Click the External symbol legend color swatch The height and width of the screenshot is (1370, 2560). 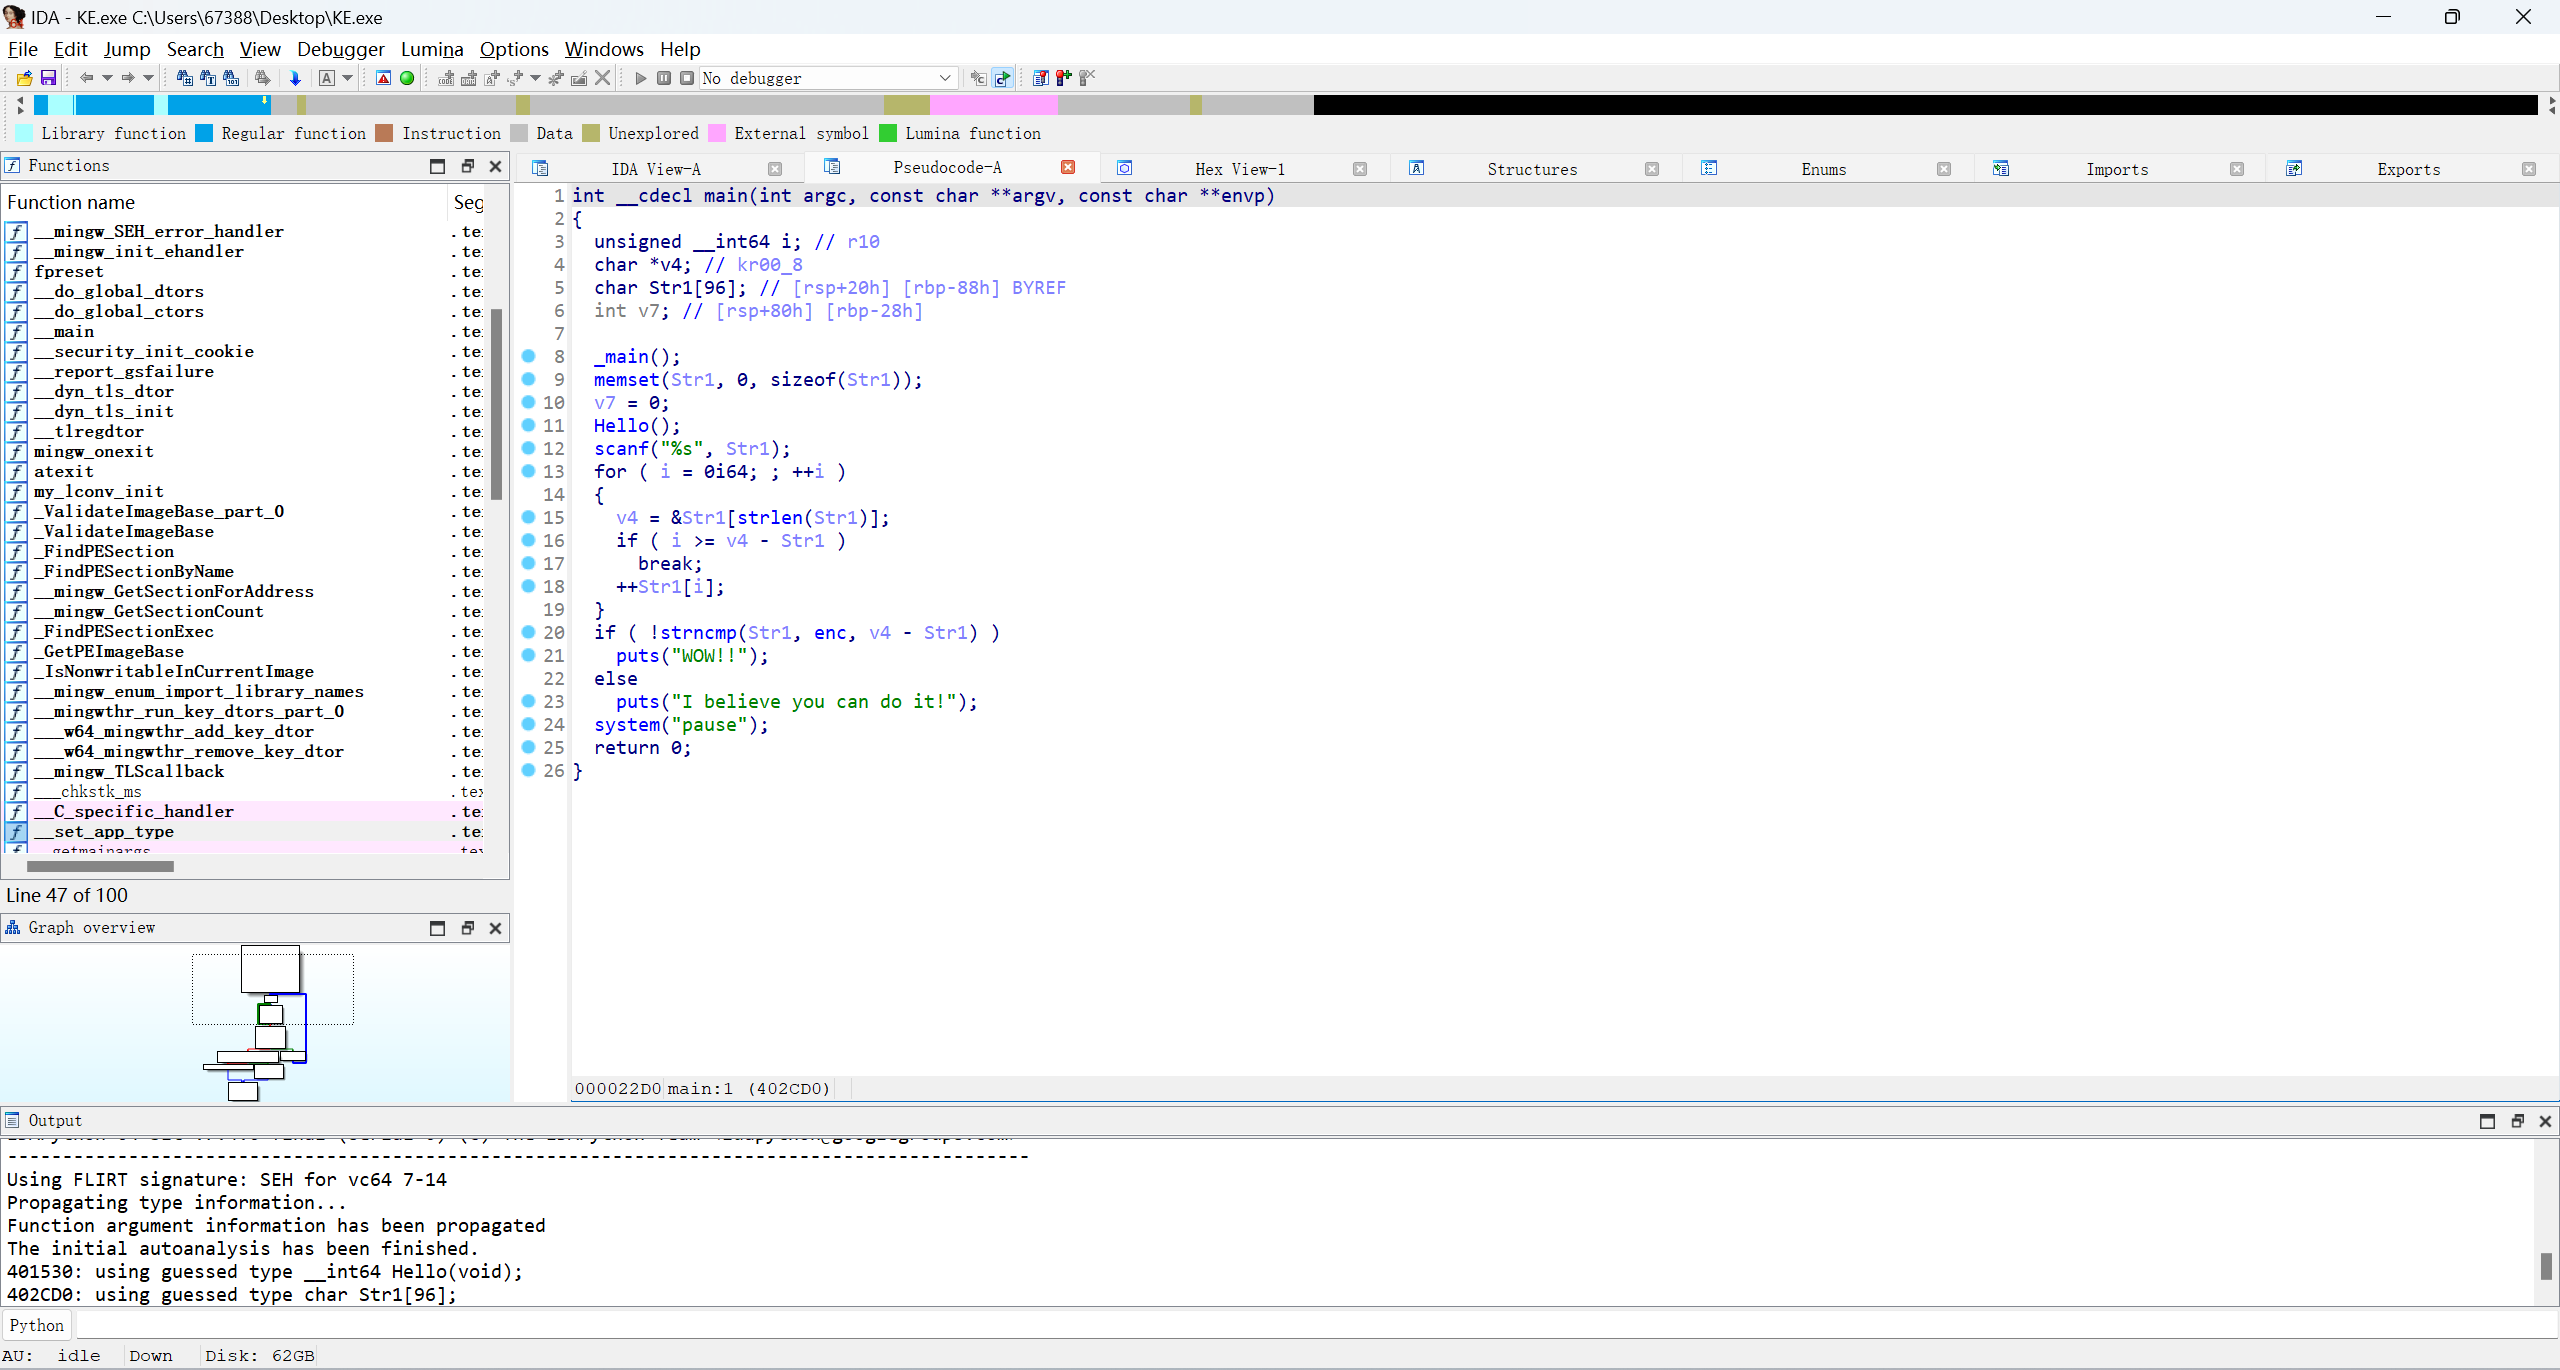click(x=717, y=133)
